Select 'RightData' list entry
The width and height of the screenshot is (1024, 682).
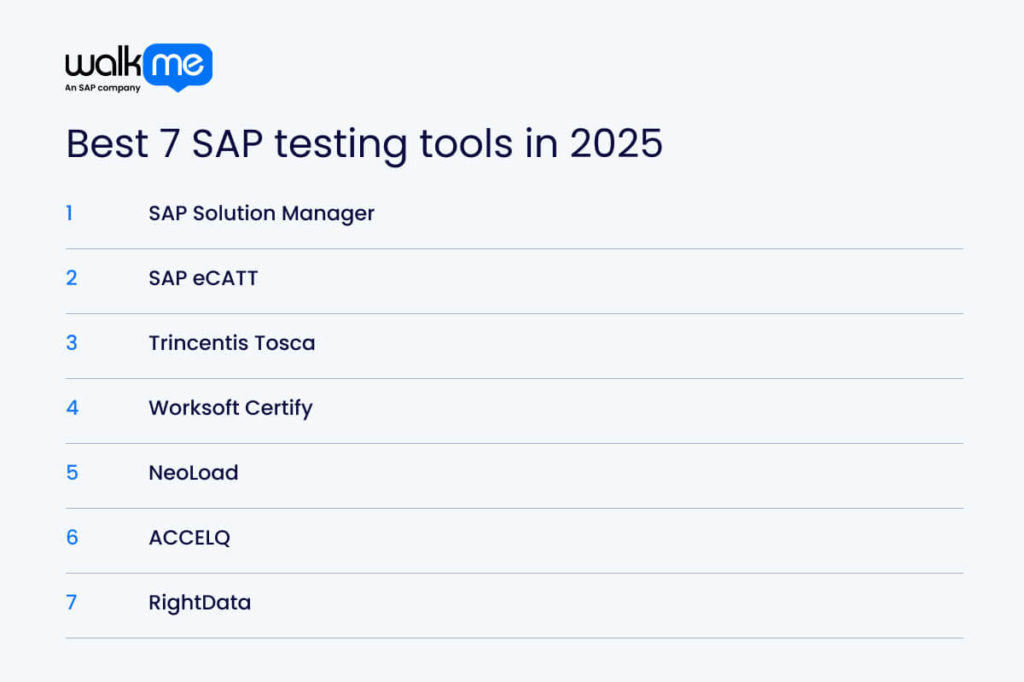tap(200, 602)
